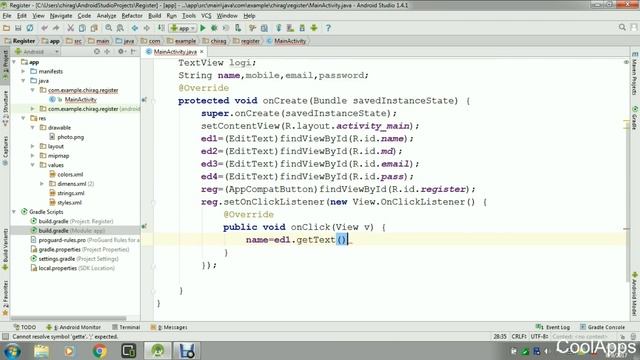
Task: Select MainActivity in the project tree
Action: pos(80,100)
